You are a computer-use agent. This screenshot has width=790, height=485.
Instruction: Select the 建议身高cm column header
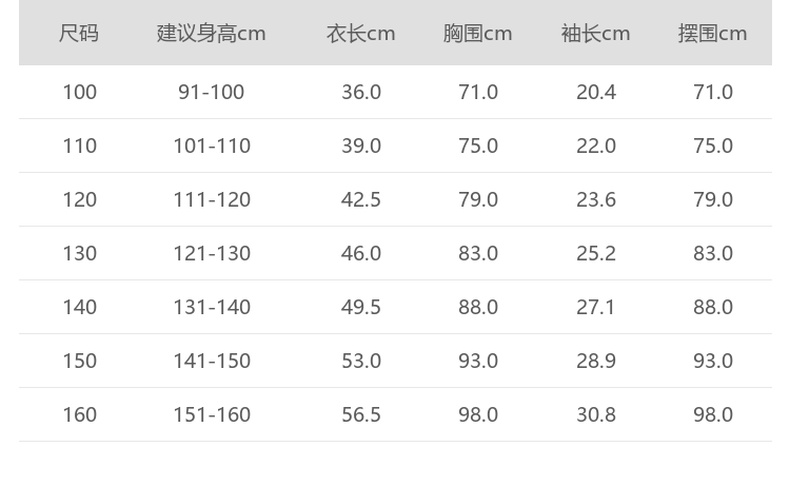[x=211, y=34]
